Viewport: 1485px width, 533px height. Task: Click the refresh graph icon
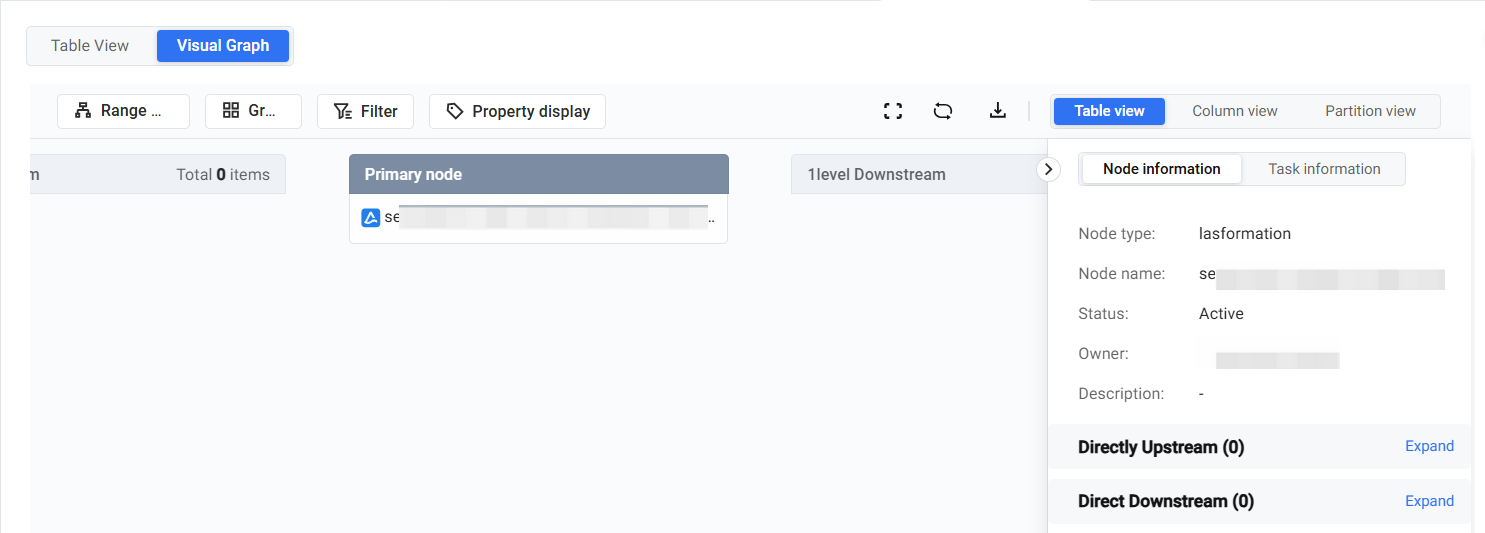[943, 111]
